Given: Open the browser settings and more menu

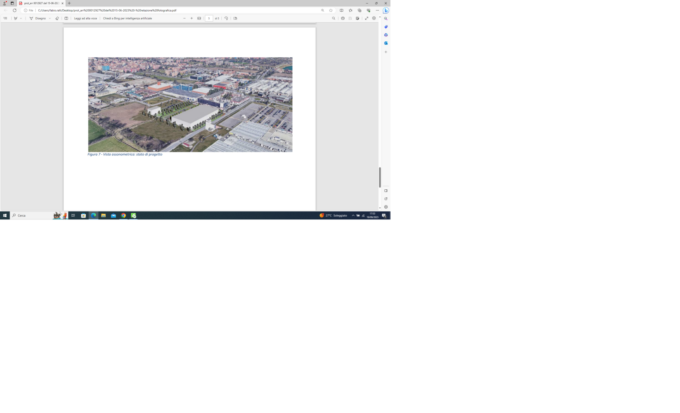Looking at the screenshot, I should [377, 10].
